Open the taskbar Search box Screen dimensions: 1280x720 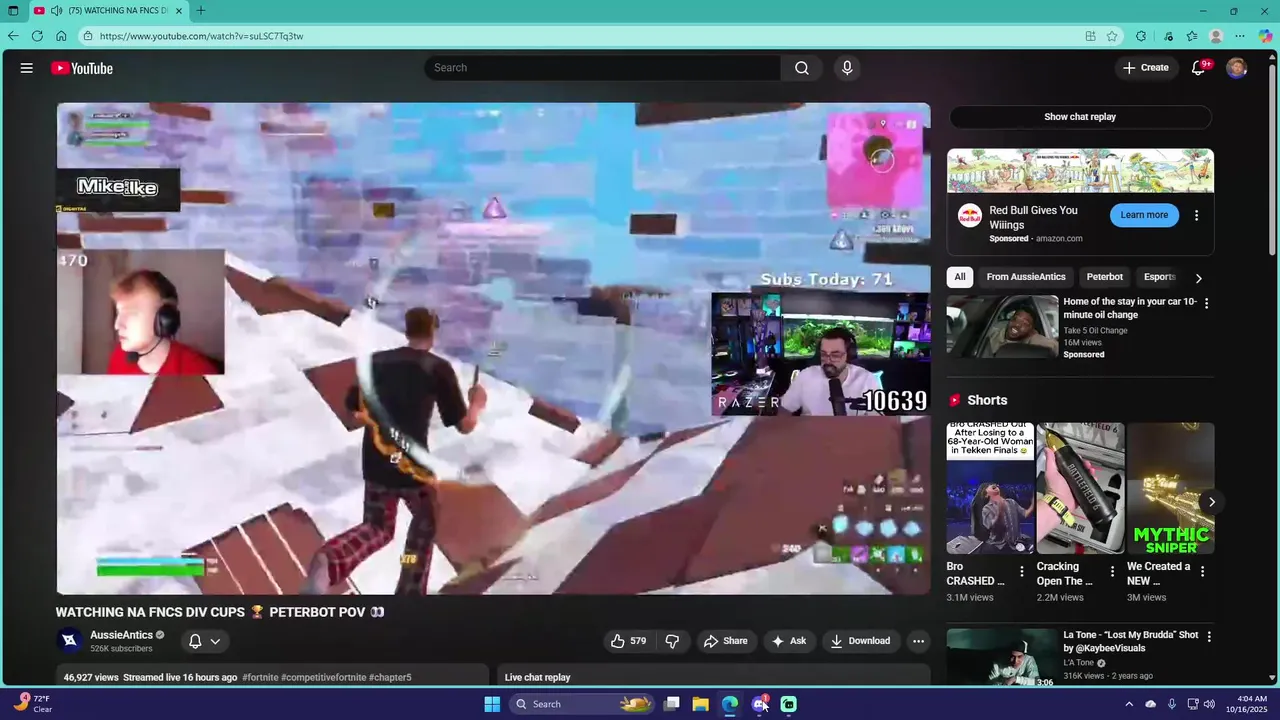tap(583, 704)
